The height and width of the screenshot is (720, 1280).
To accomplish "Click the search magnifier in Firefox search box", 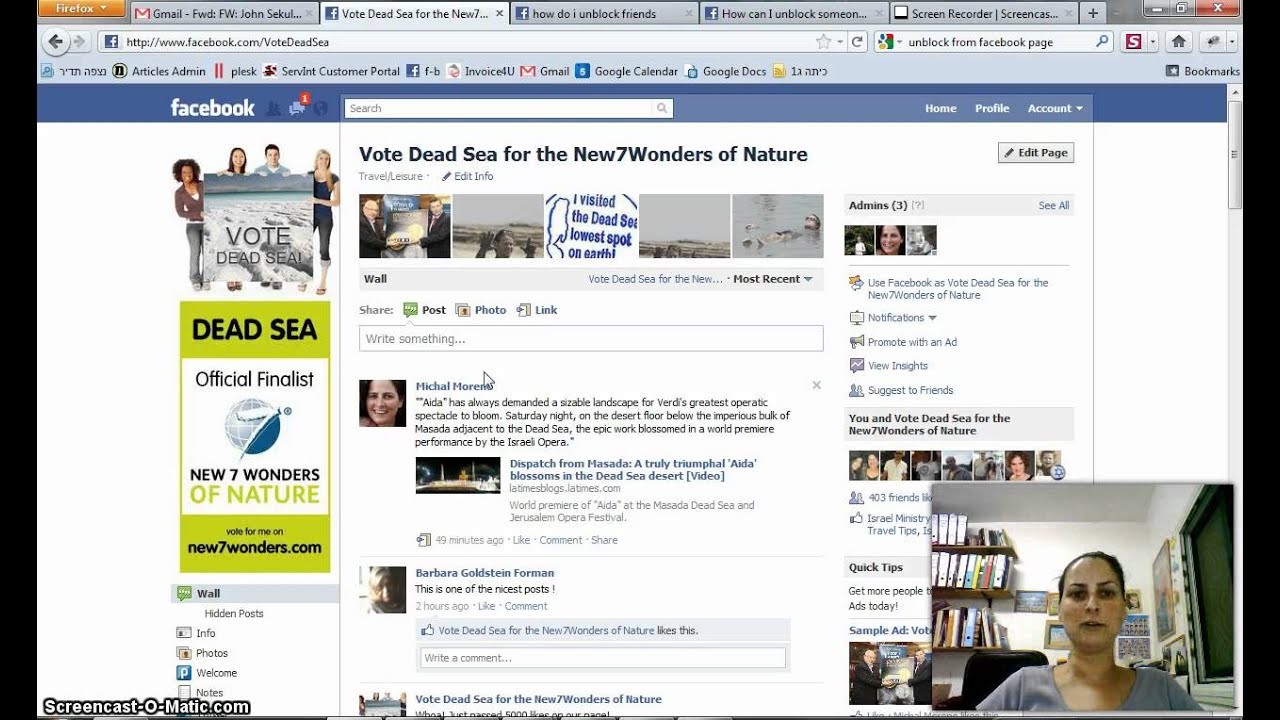I will pos(1102,42).
